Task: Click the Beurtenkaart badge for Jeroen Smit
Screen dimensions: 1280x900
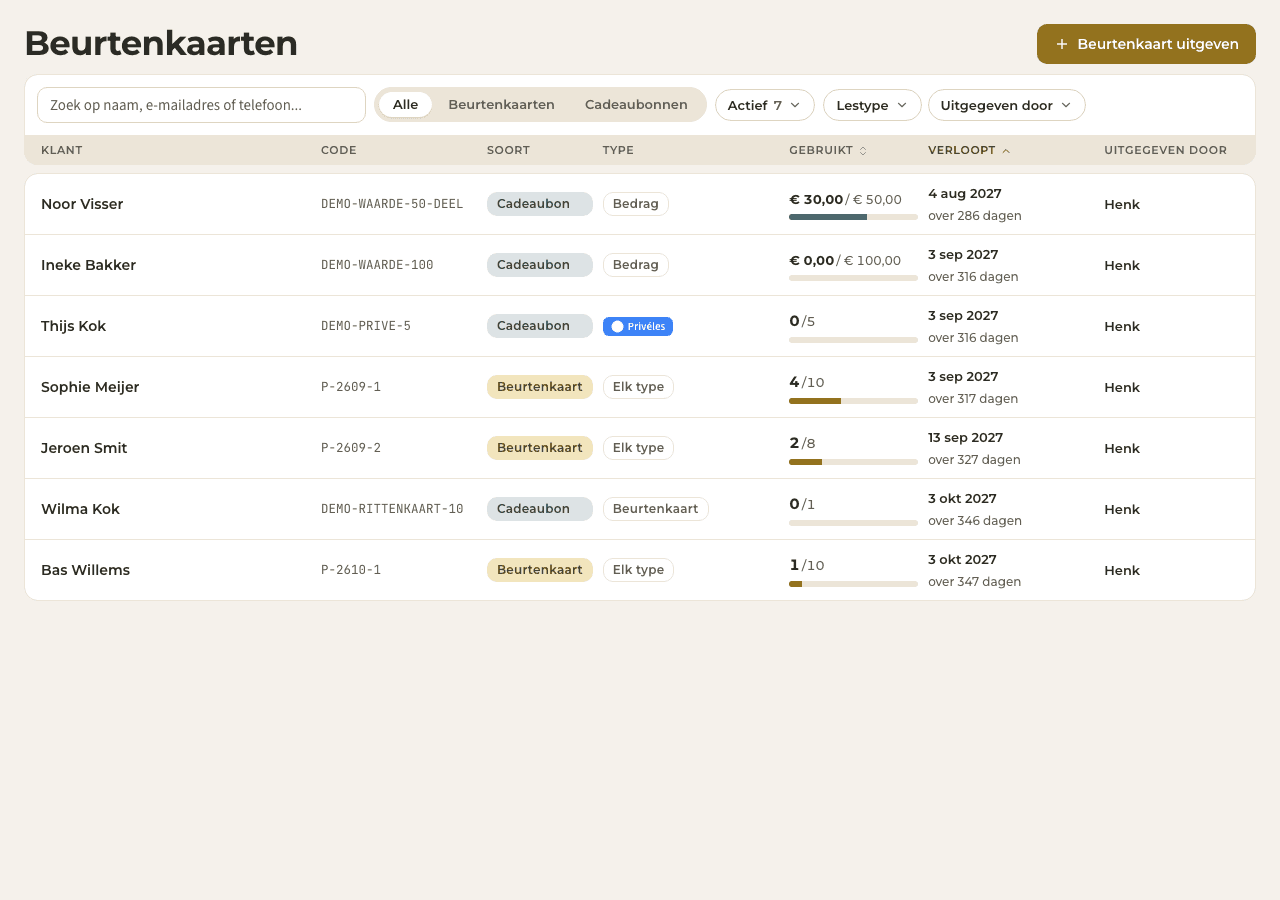Action: point(540,448)
